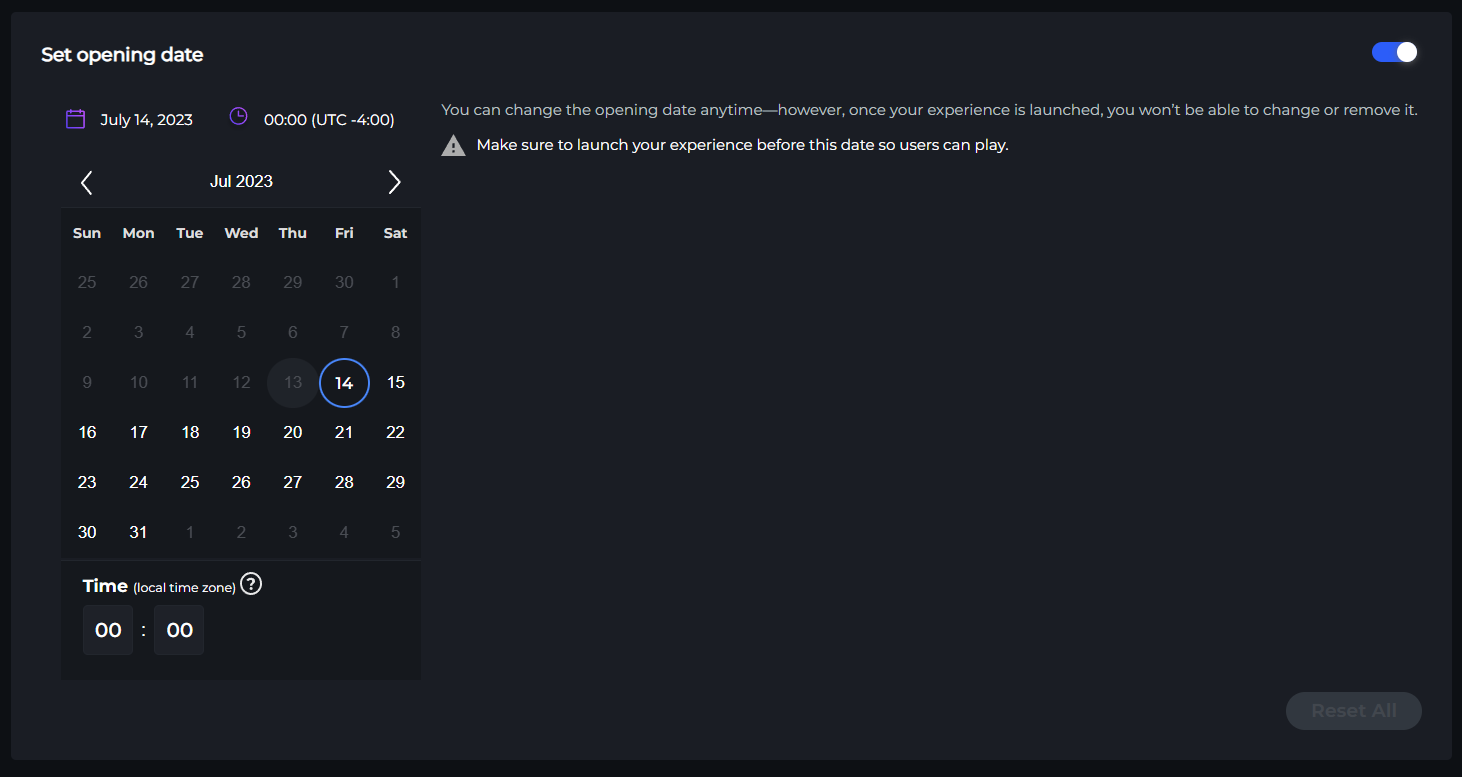Image resolution: width=1462 pixels, height=777 pixels.
Task: Click the minutes input box
Action: pyautogui.click(x=179, y=630)
